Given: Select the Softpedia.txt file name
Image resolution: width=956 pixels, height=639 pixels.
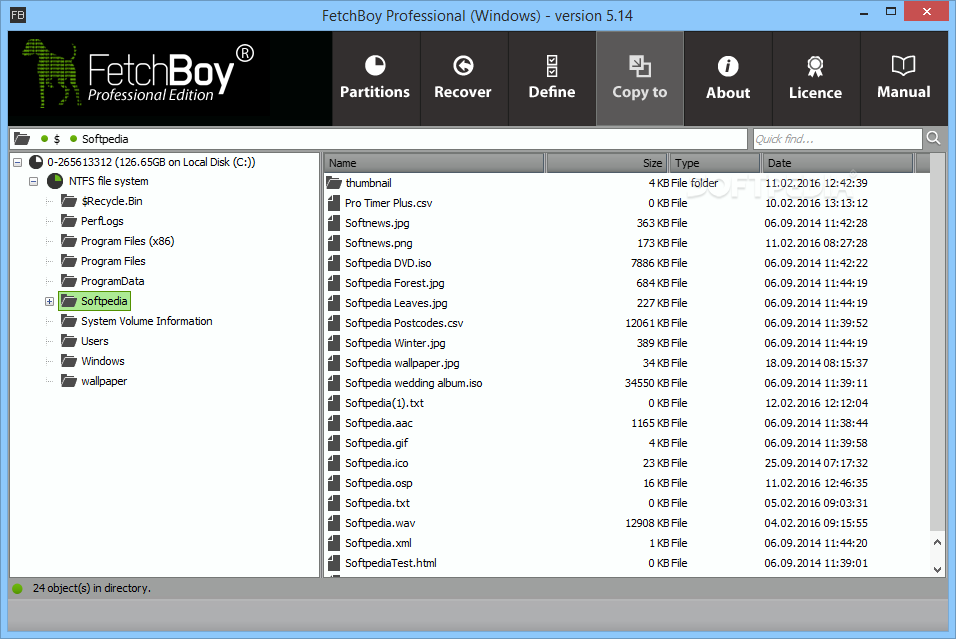Looking at the screenshot, I should point(377,503).
